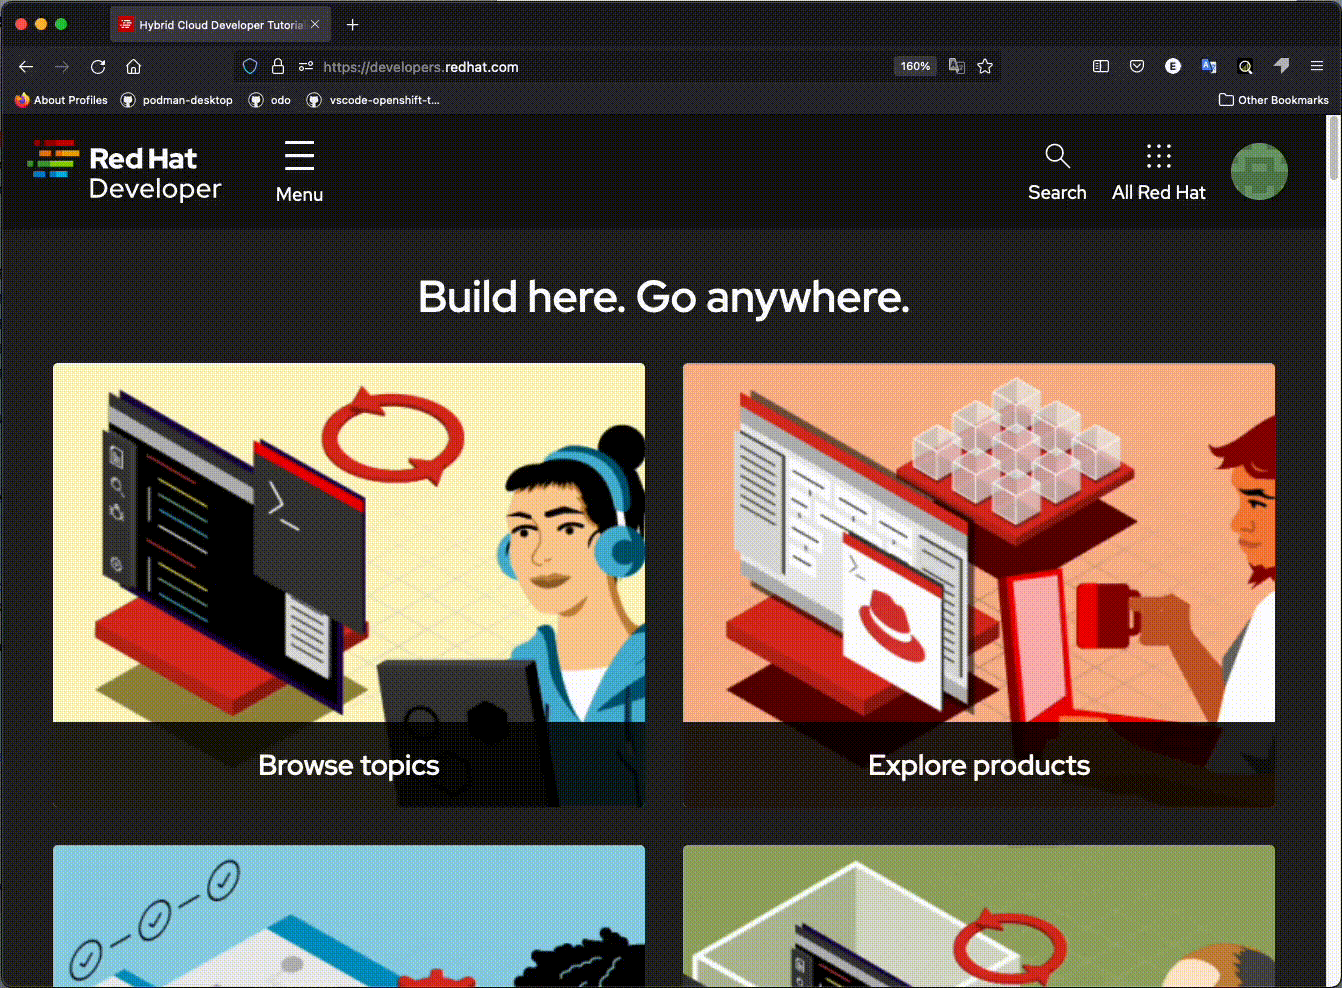Open the magnifier extension in toolbar
1342x988 pixels.
click(x=1245, y=67)
